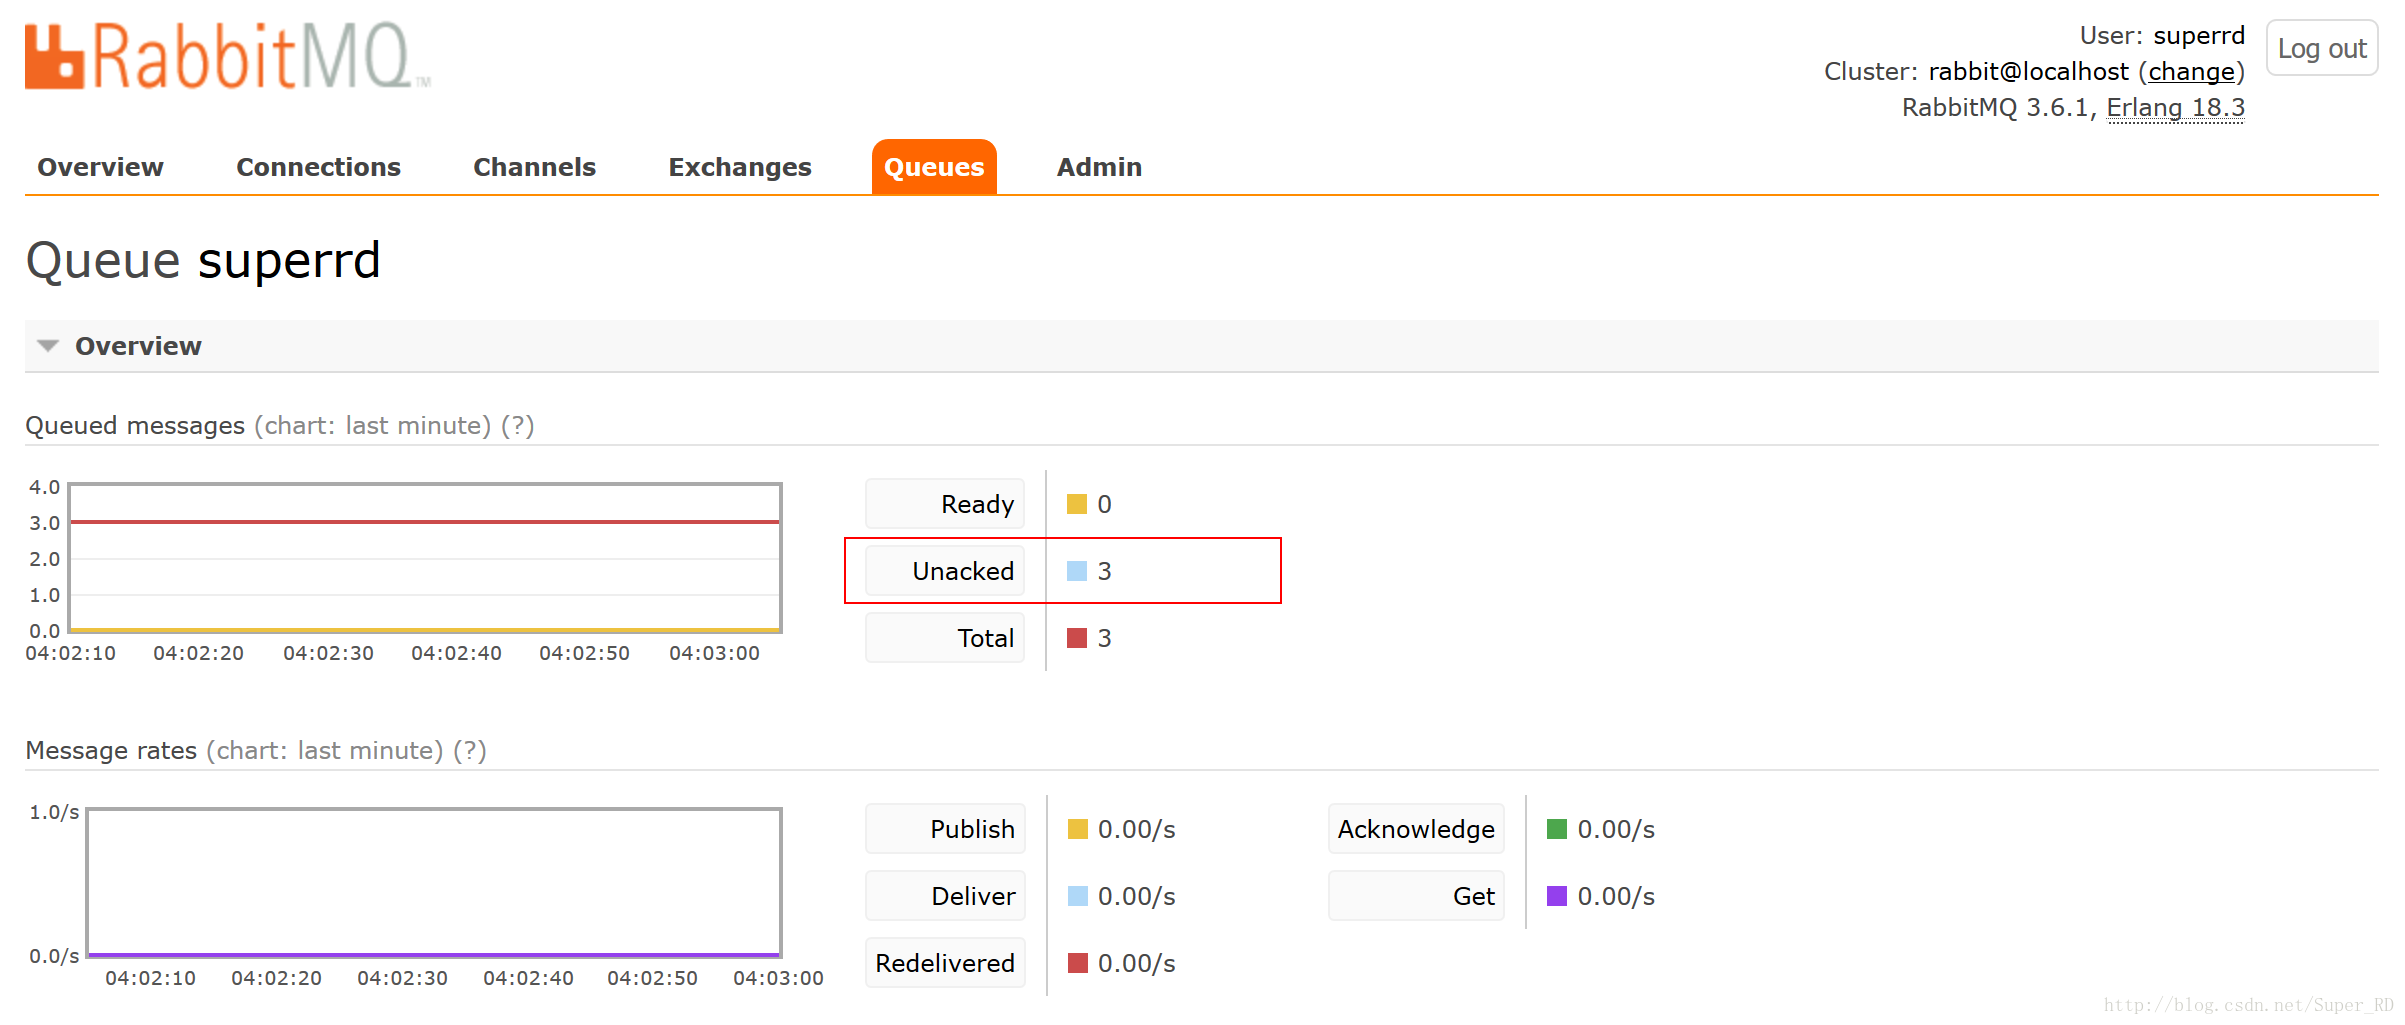2405x1025 pixels.
Task: Click the Redelivered rate 0.00/s value
Action: point(1137,963)
